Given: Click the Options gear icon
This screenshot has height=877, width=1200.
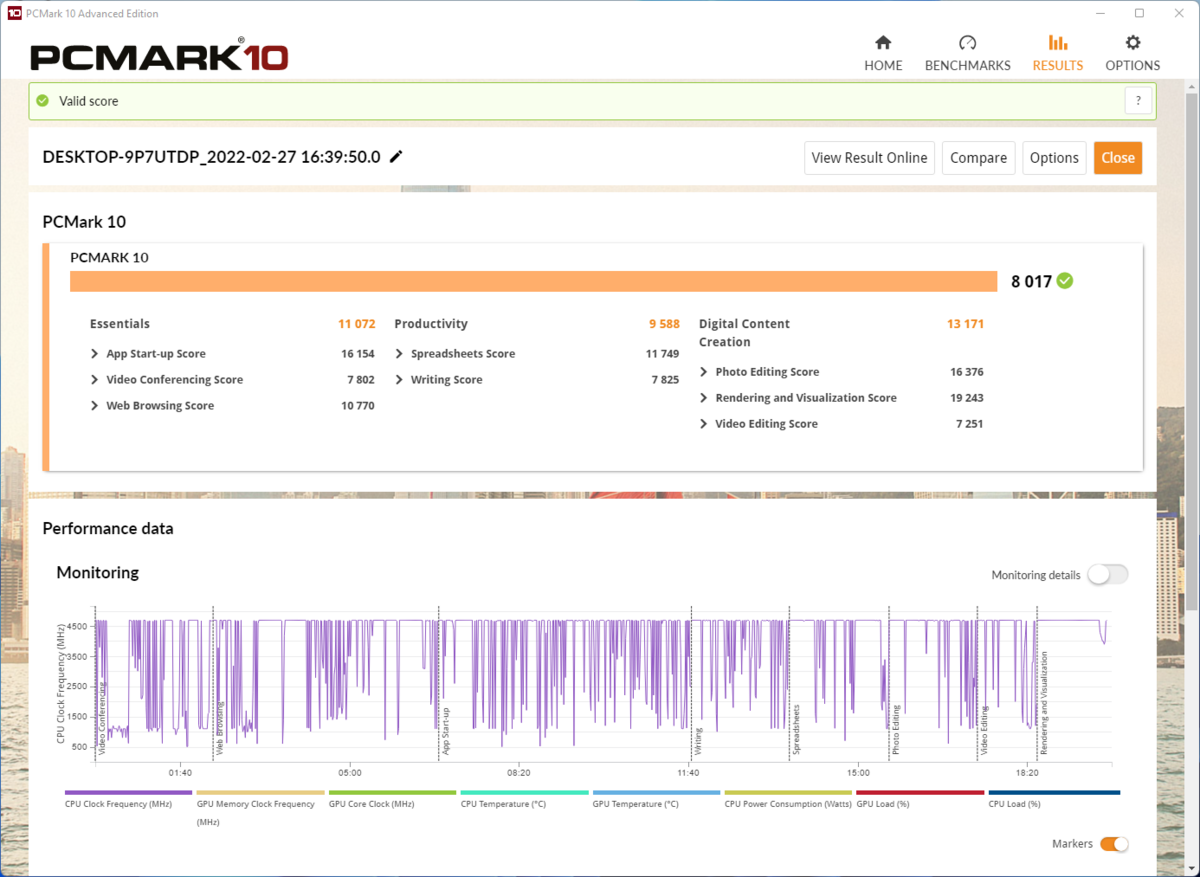Looking at the screenshot, I should point(1132,43).
